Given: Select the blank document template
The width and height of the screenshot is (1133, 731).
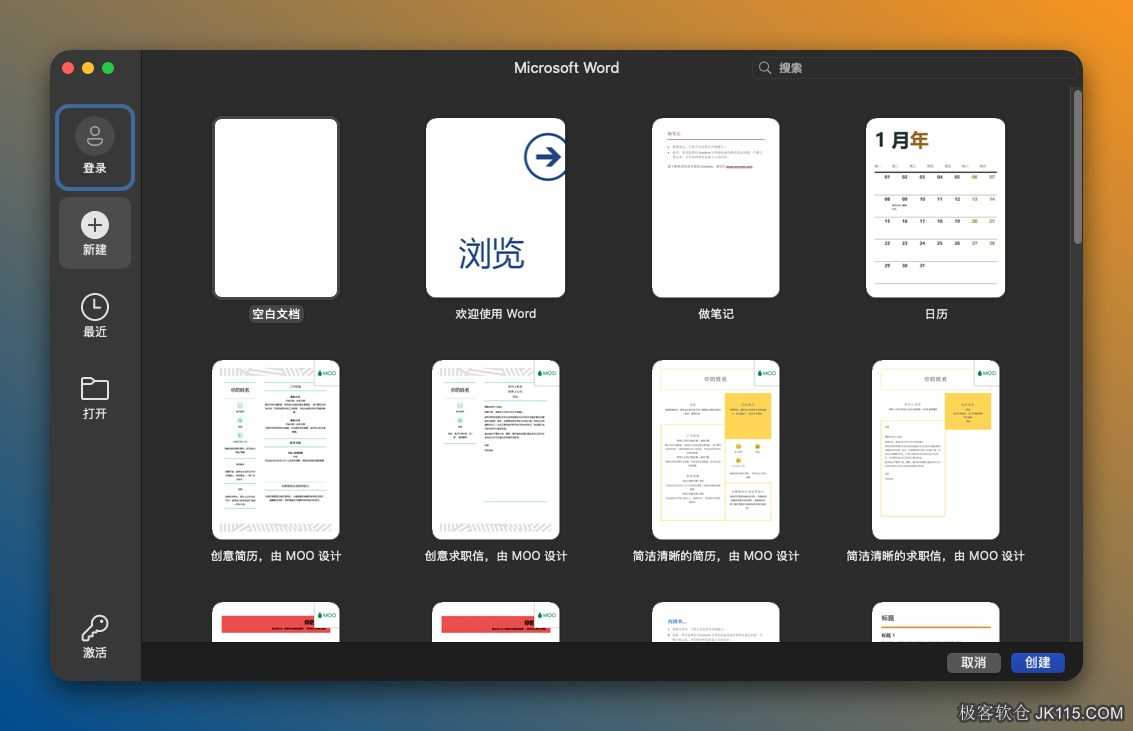Looking at the screenshot, I should pyautogui.click(x=276, y=207).
